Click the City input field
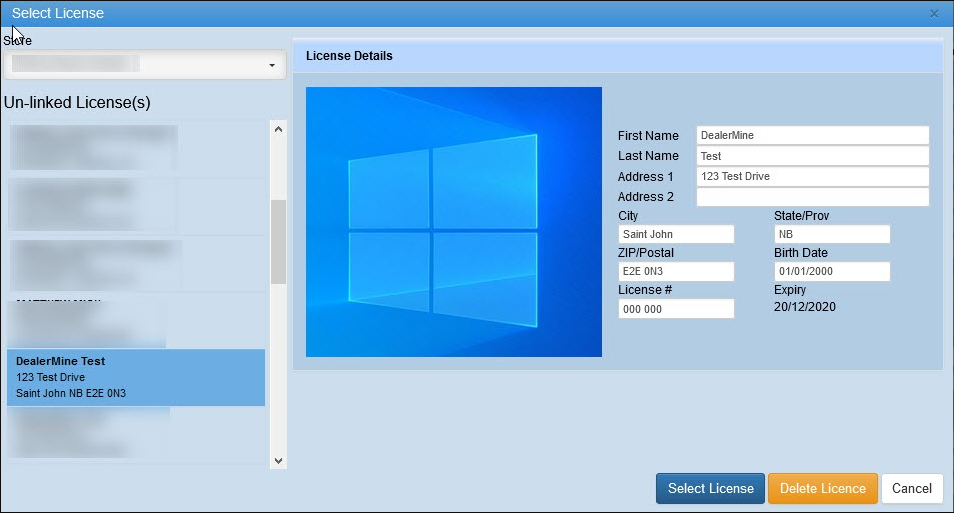Image resolution: width=954 pixels, height=513 pixels. pyautogui.click(x=676, y=234)
